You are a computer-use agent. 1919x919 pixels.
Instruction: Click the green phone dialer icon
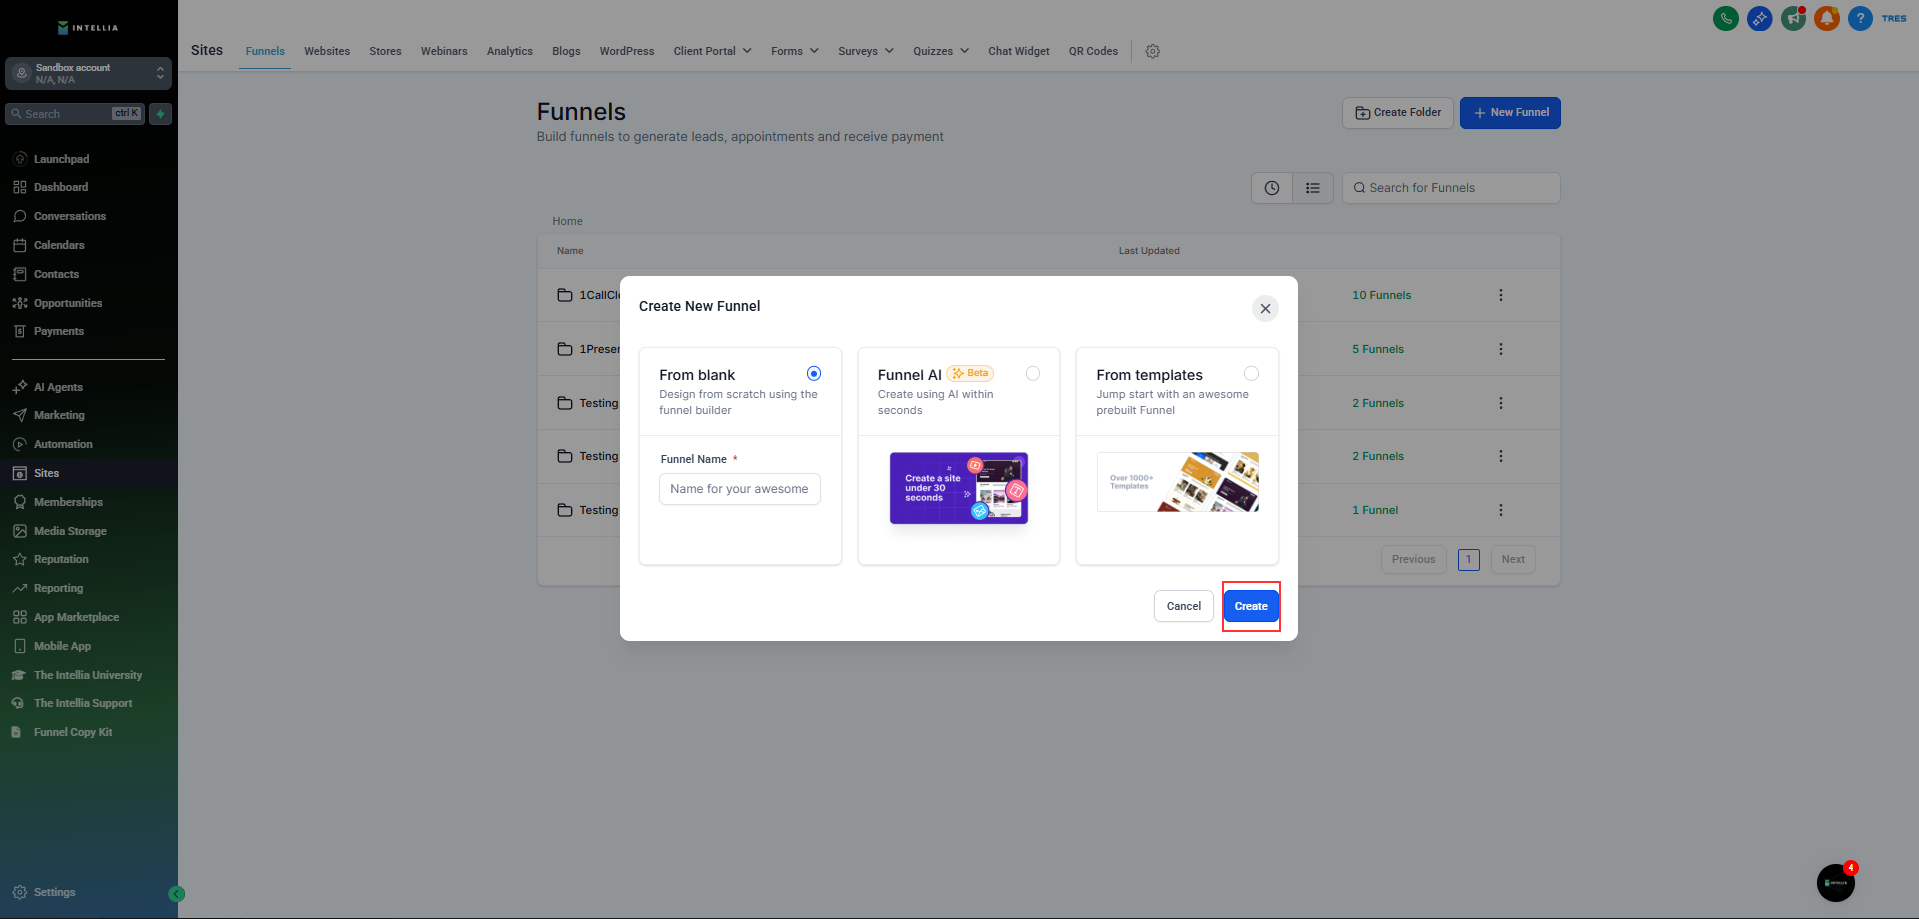click(1726, 18)
